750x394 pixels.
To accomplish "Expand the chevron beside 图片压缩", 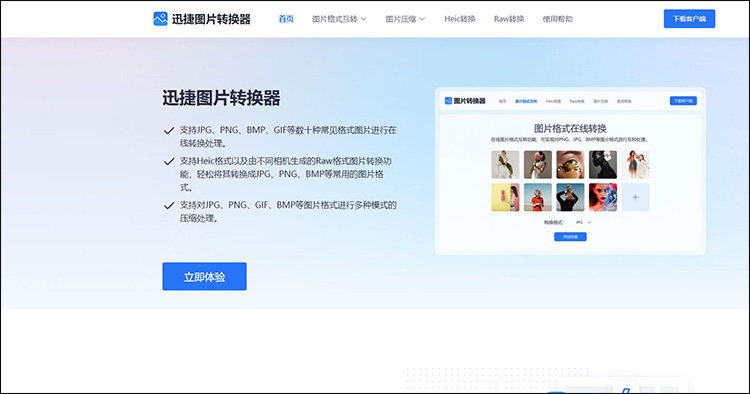I will pyautogui.click(x=422, y=19).
